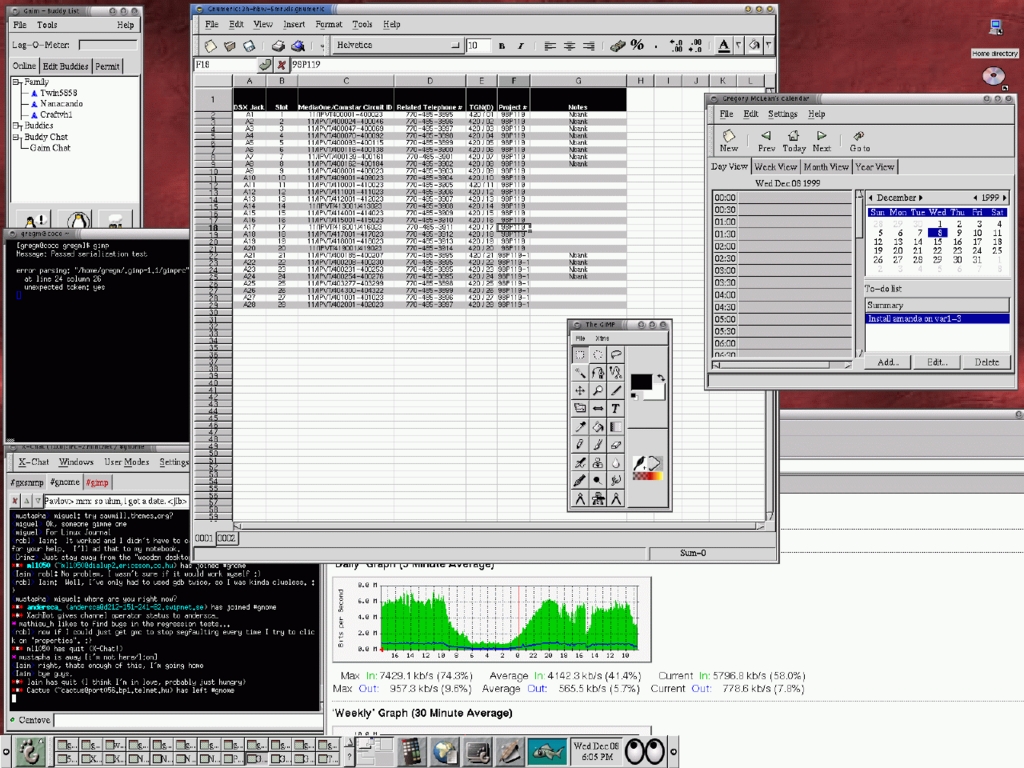Toggle bold formatting in Gnumeric
The height and width of the screenshot is (768, 1024).
click(x=501, y=44)
